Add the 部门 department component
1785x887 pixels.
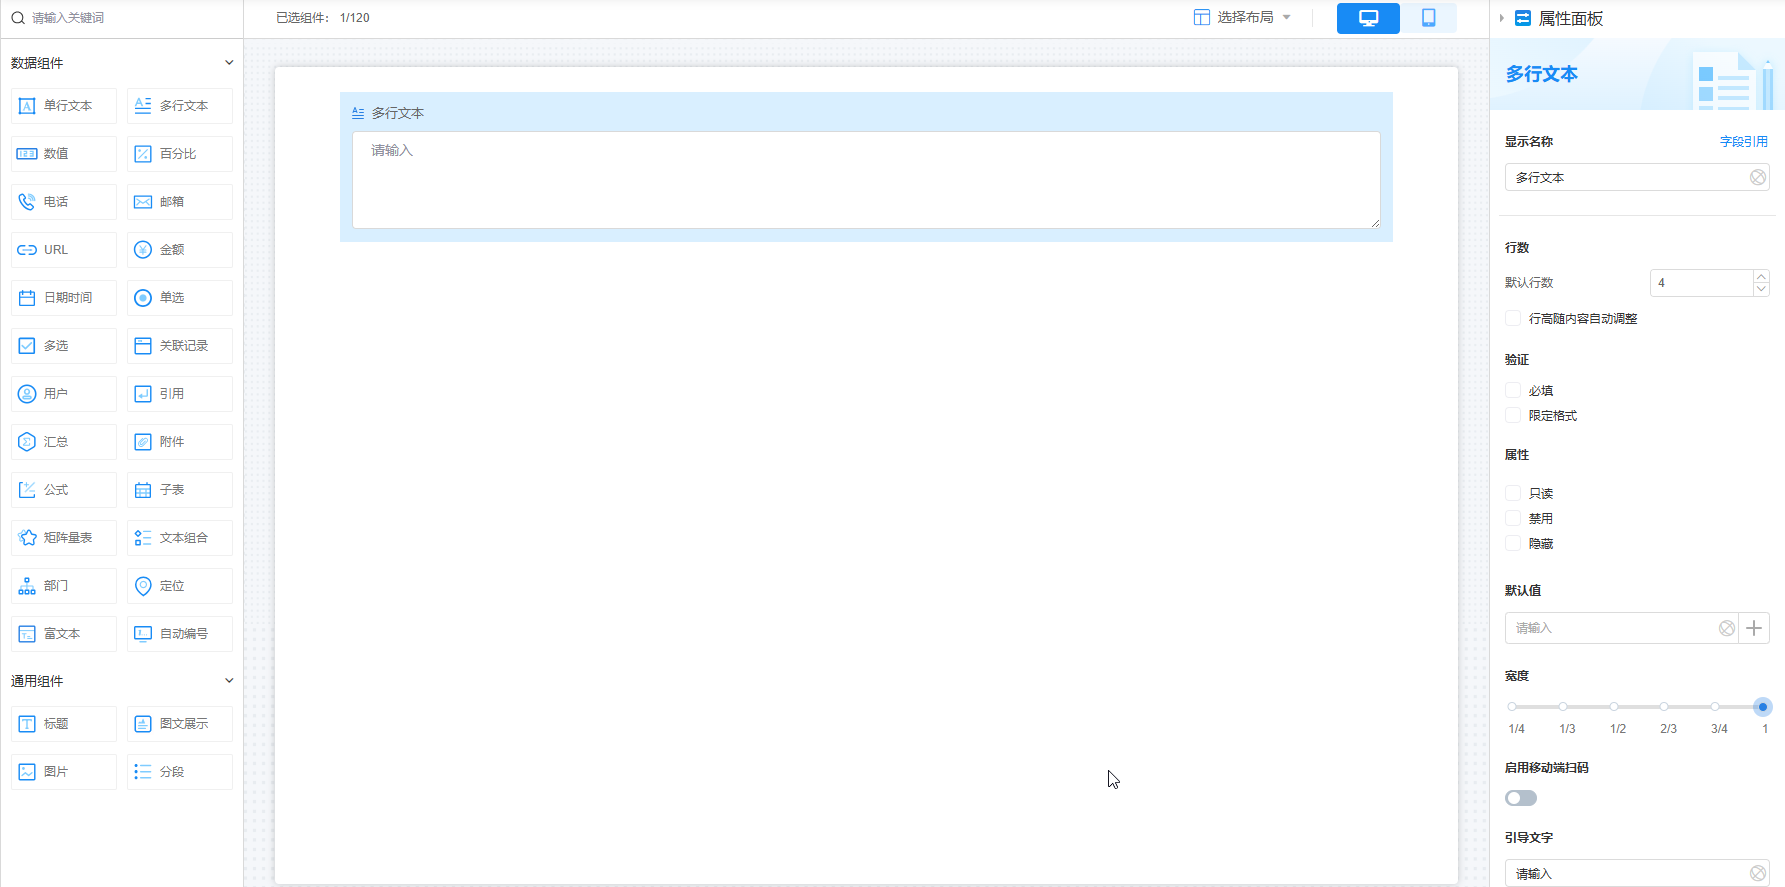(x=64, y=586)
